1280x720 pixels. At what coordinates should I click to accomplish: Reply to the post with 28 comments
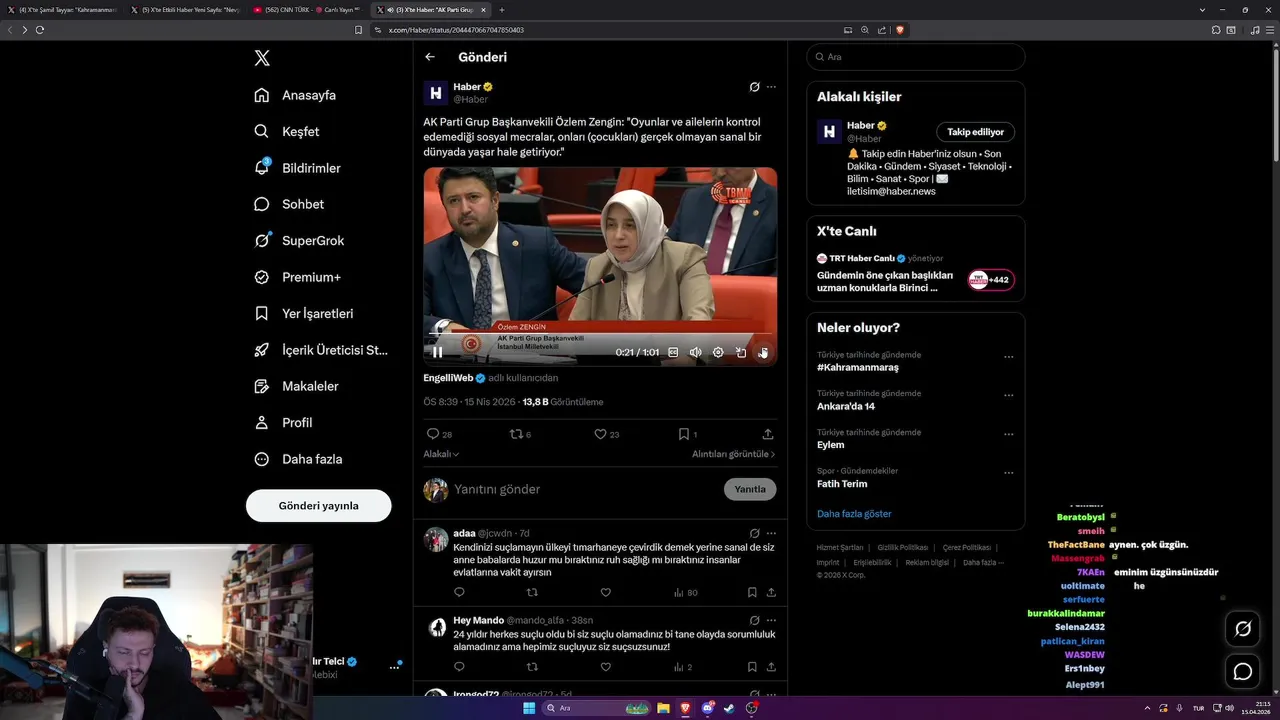point(439,434)
